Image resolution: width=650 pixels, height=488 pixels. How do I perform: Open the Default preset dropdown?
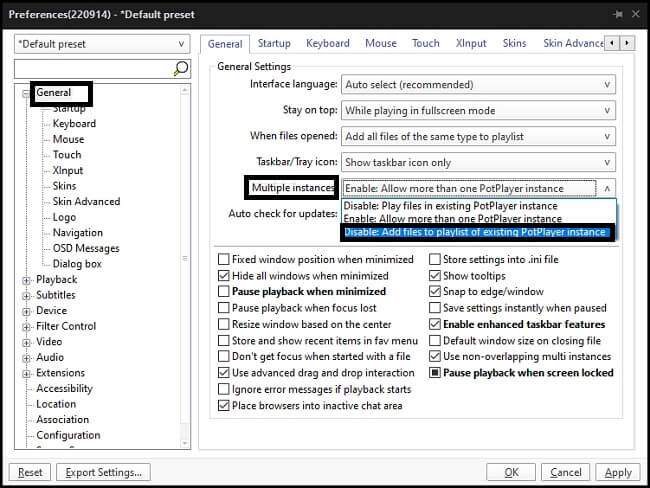click(102, 44)
